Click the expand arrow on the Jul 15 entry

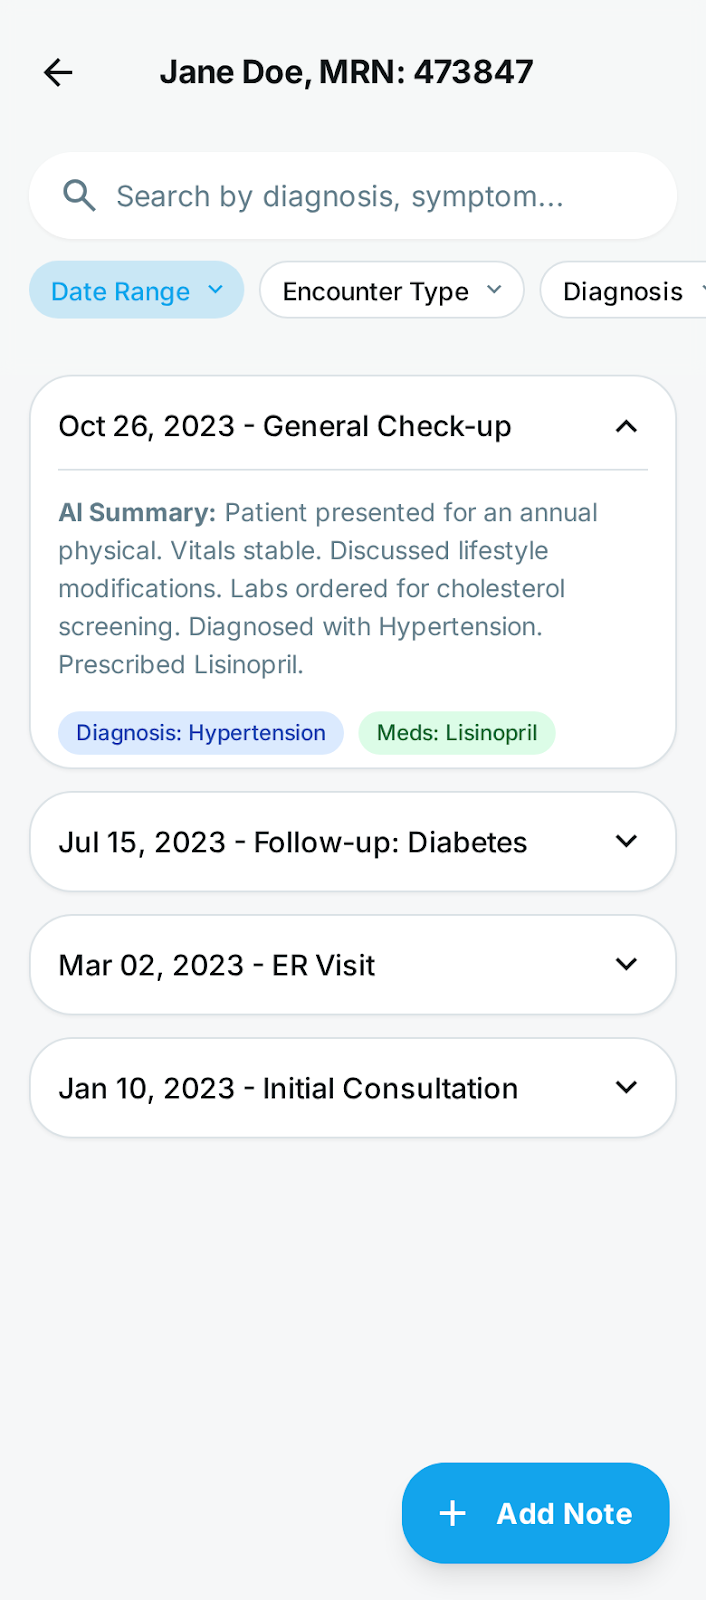(626, 841)
